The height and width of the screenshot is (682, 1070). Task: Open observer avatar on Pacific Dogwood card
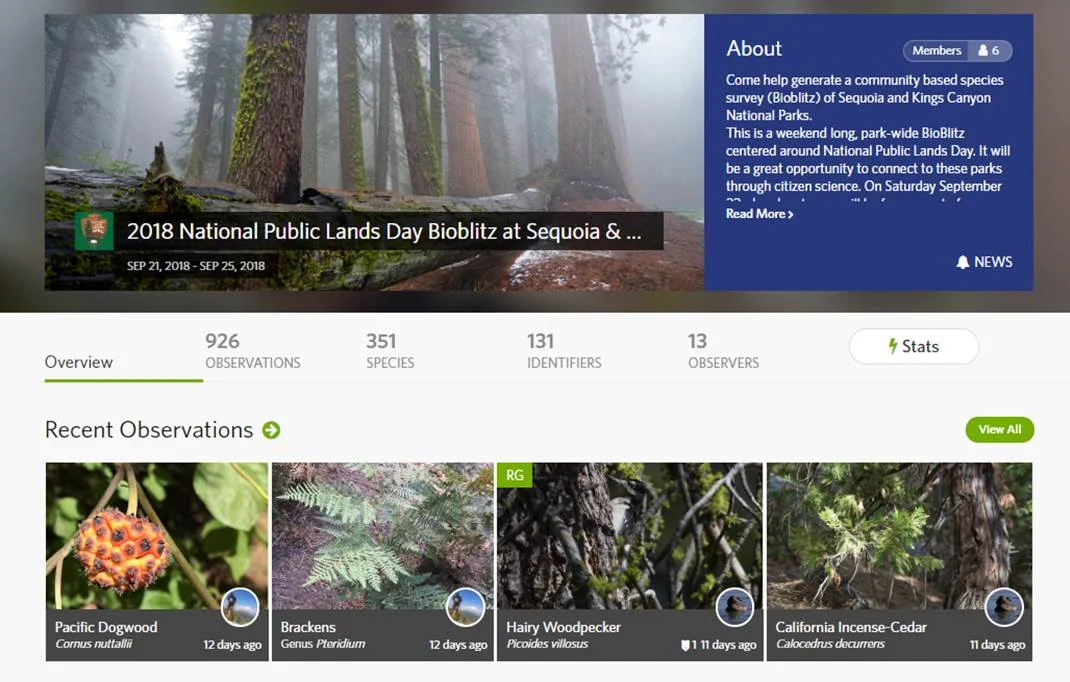(x=240, y=607)
